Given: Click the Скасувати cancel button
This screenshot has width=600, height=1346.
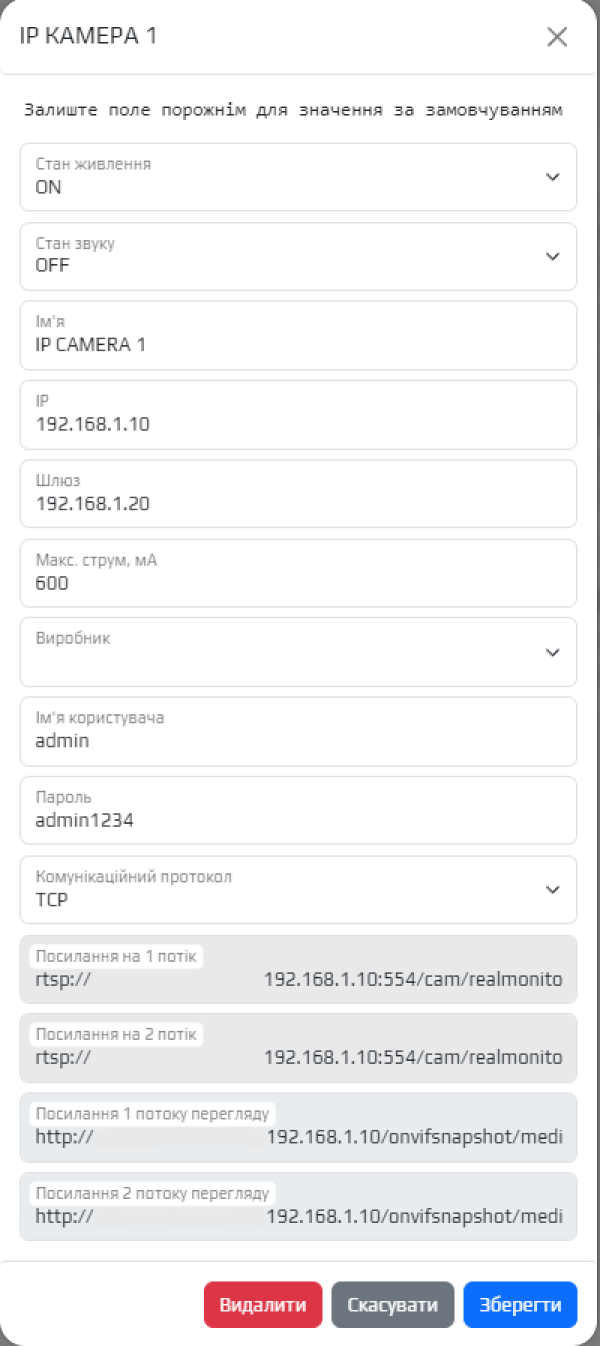Looking at the screenshot, I should tap(393, 1305).
